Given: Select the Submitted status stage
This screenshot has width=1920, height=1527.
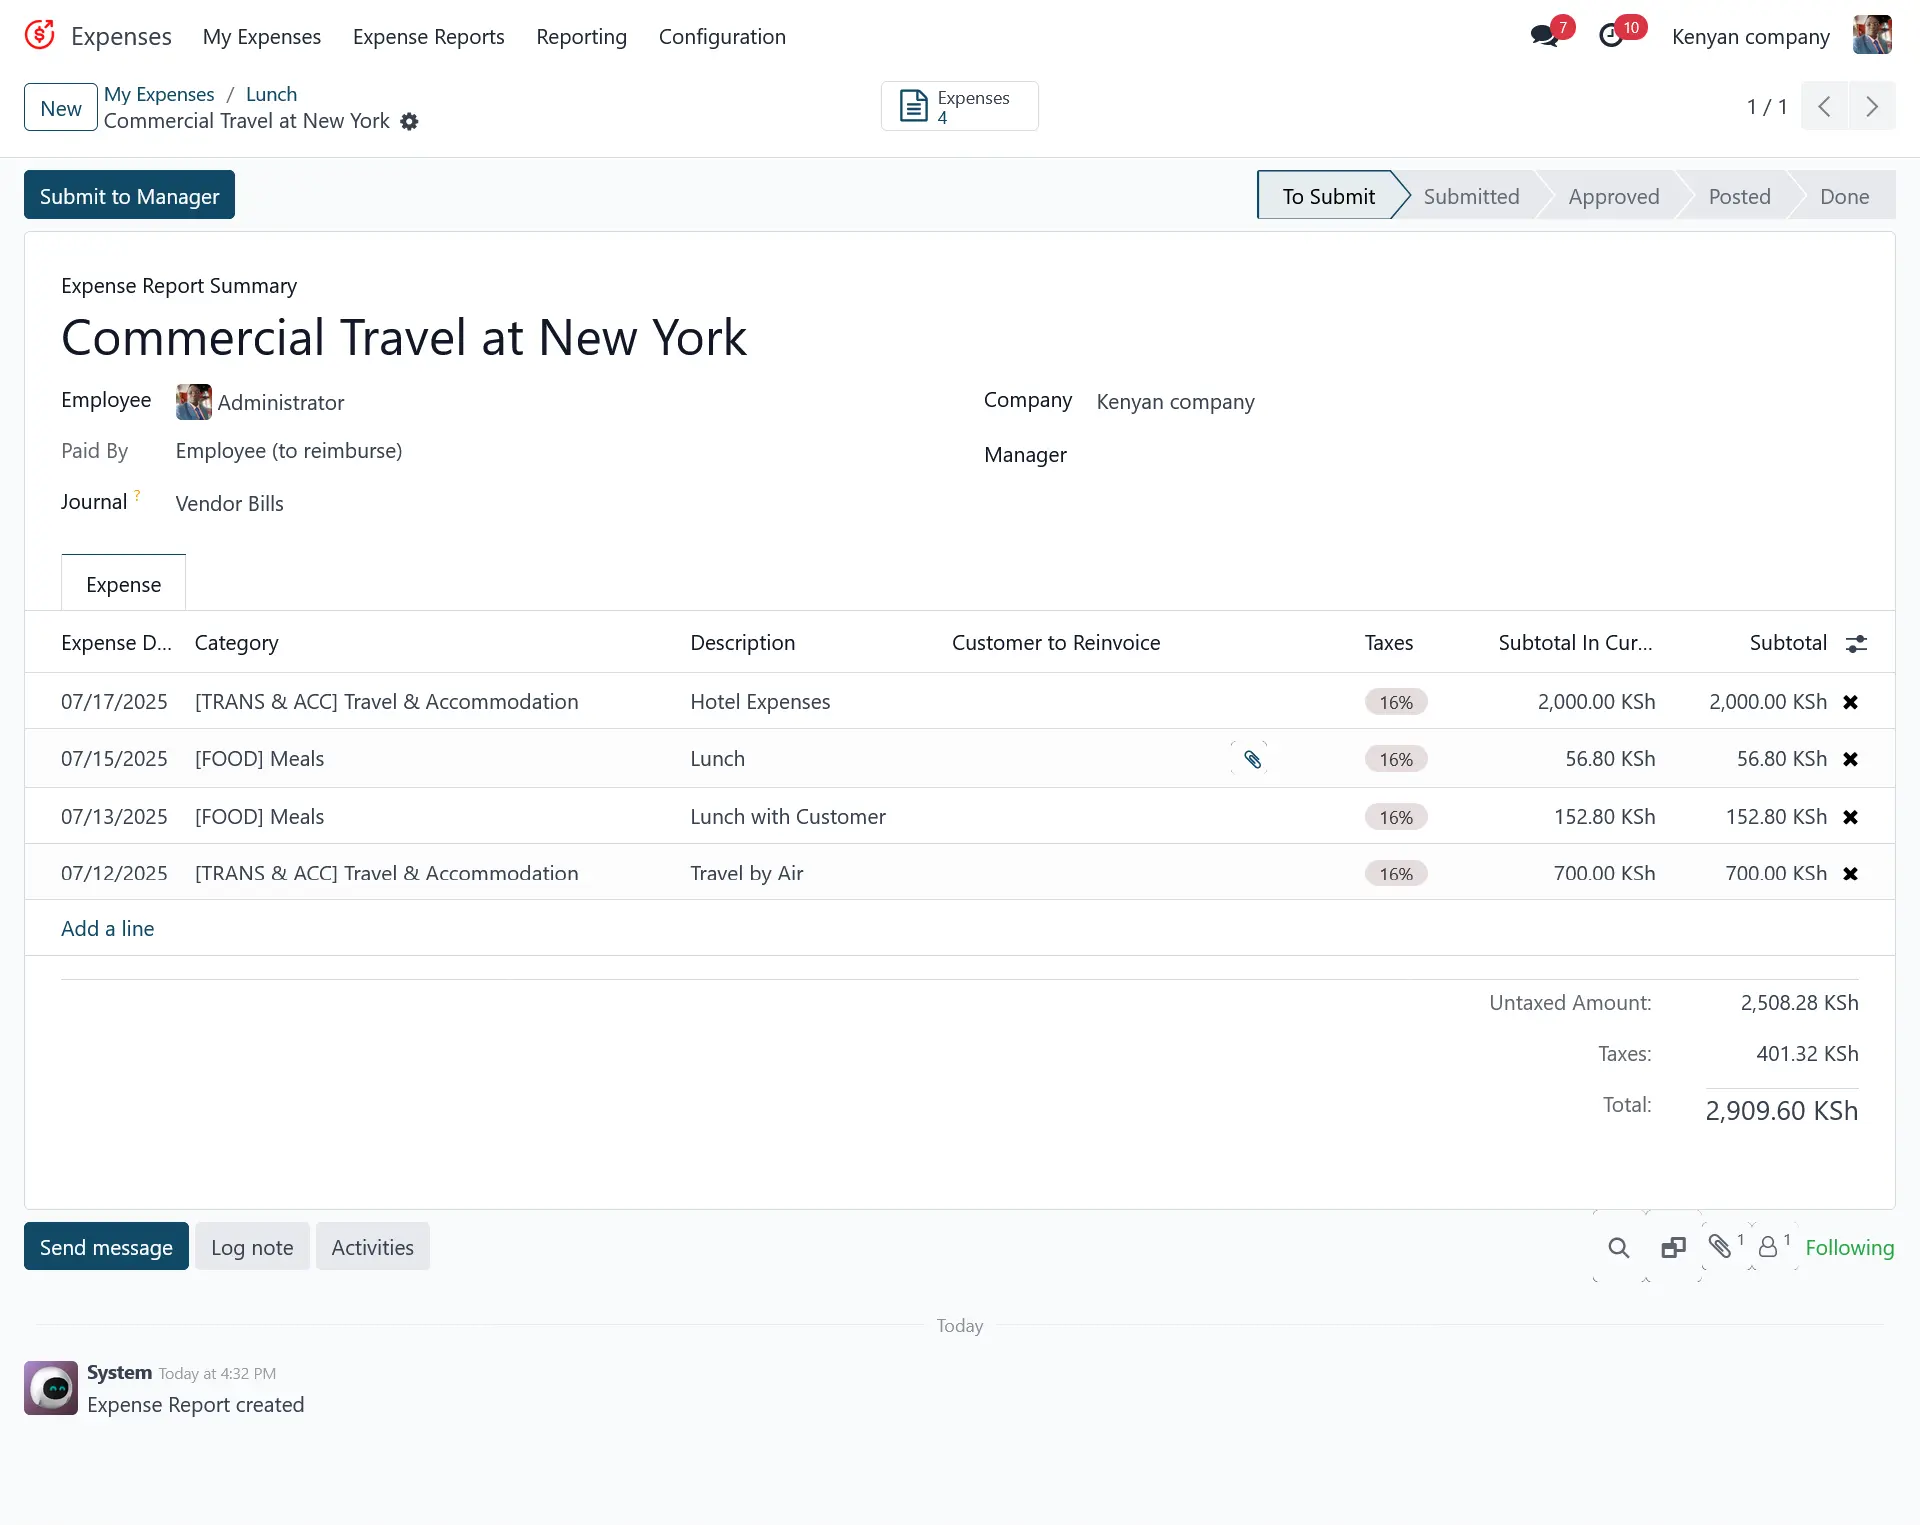Looking at the screenshot, I should [x=1471, y=196].
